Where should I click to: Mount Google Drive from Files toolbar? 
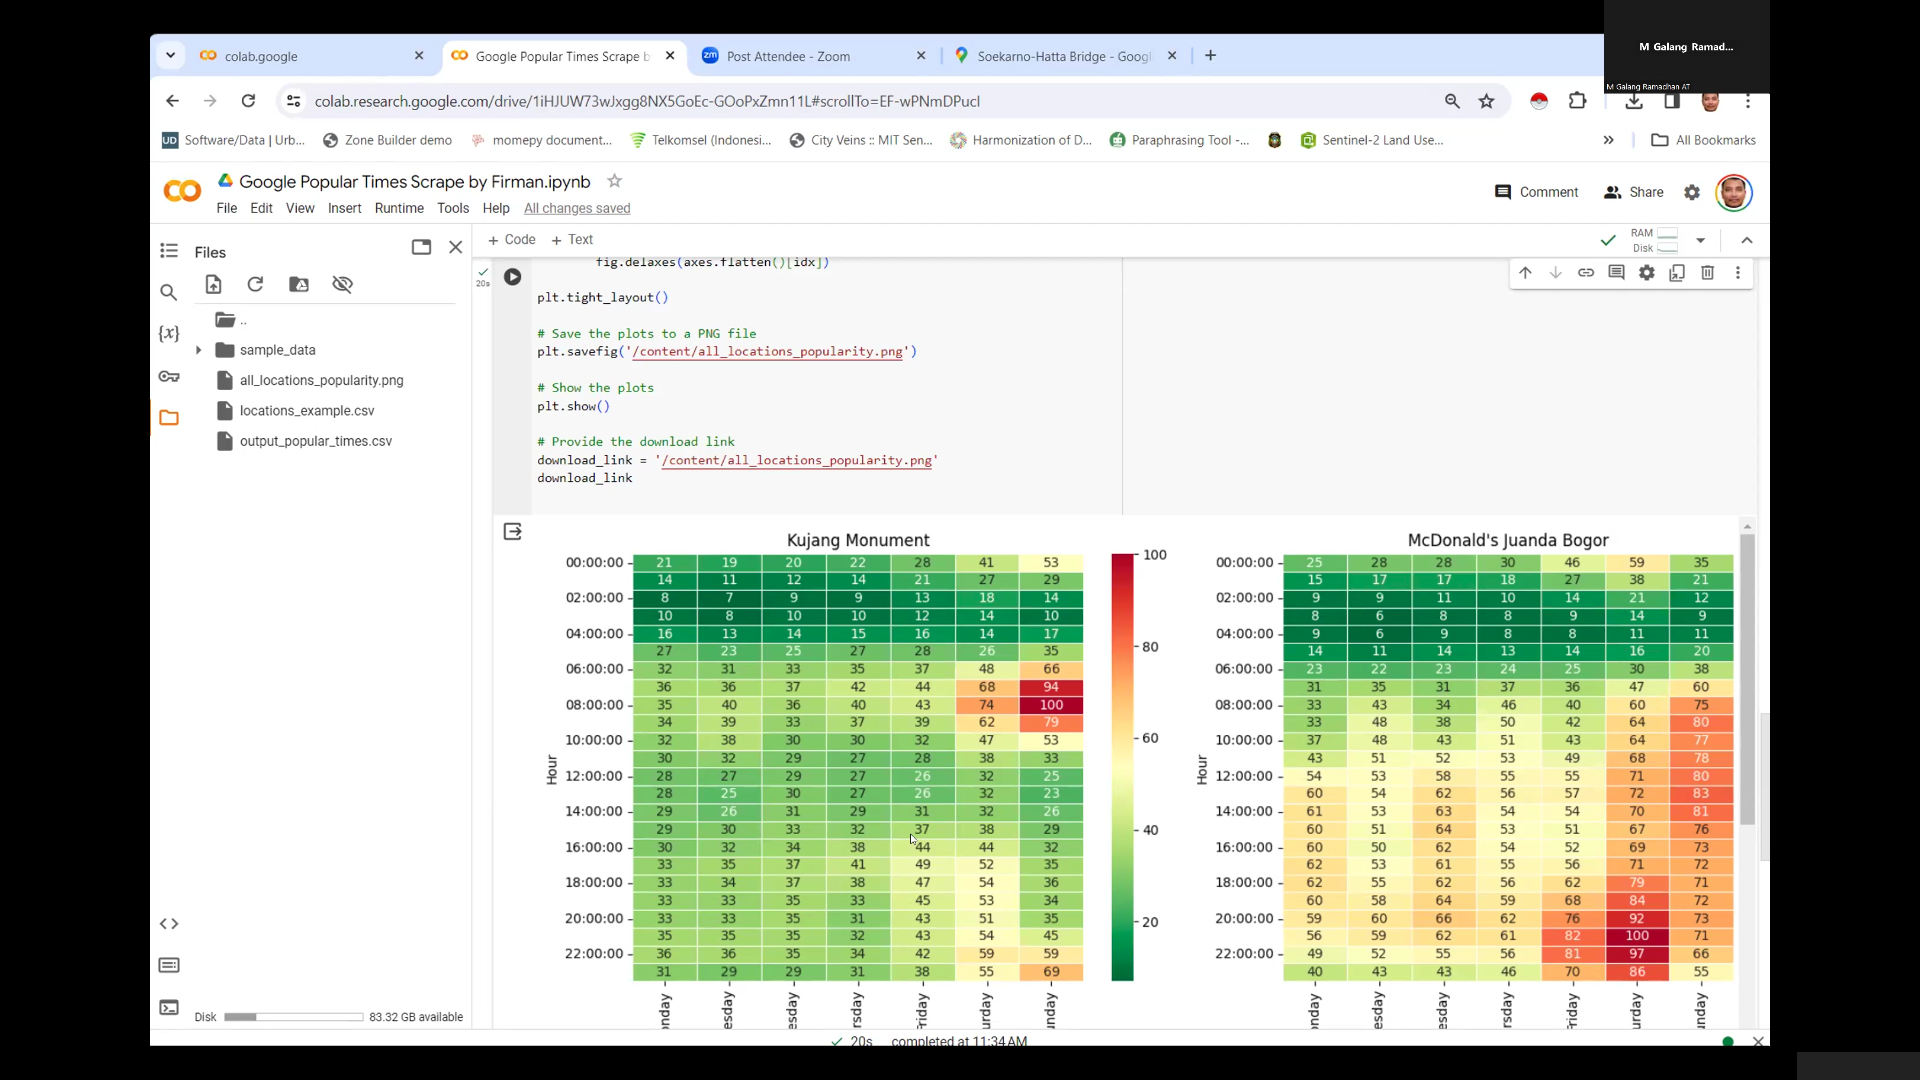point(298,285)
